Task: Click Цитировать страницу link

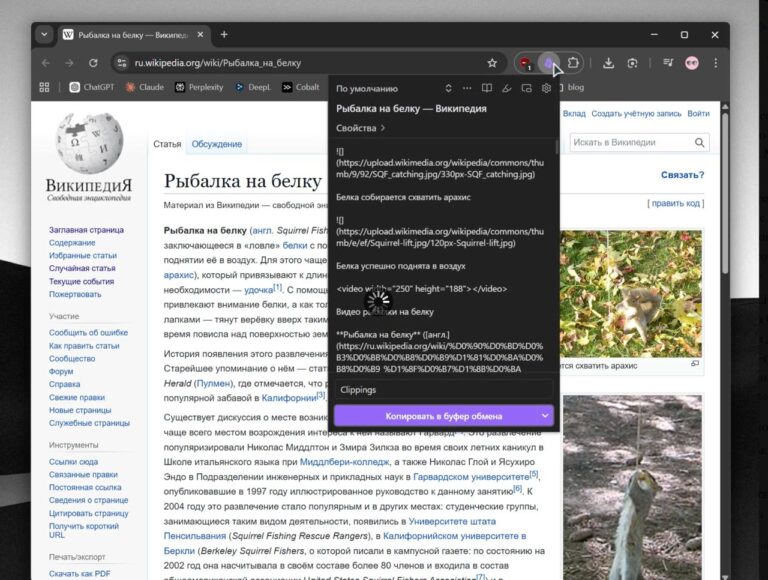Action: pyautogui.click(x=89, y=513)
